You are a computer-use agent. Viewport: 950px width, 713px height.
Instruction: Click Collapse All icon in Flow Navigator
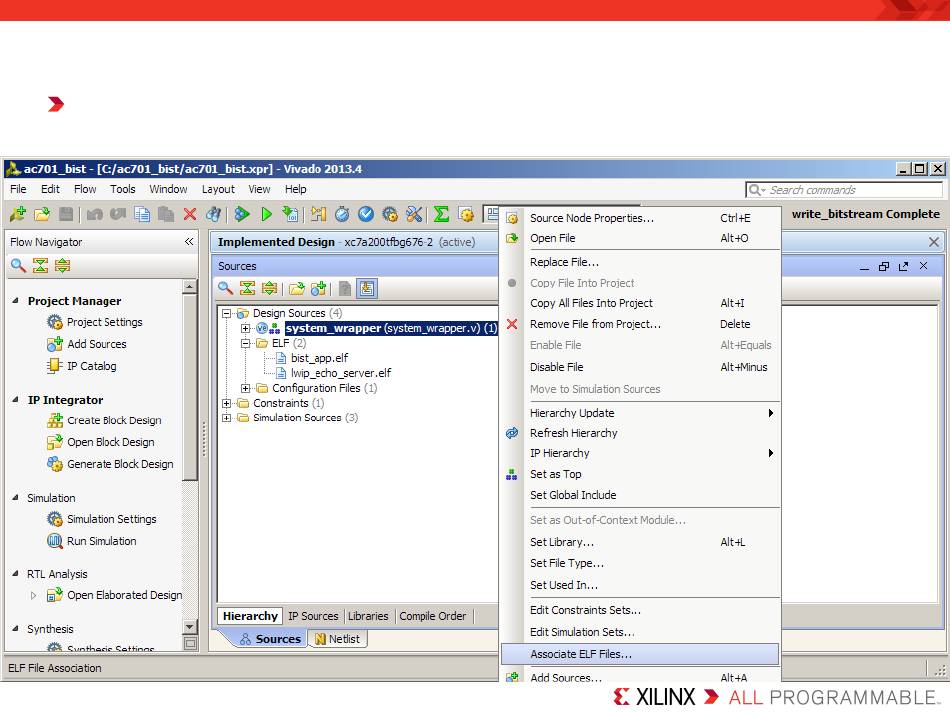point(41,265)
